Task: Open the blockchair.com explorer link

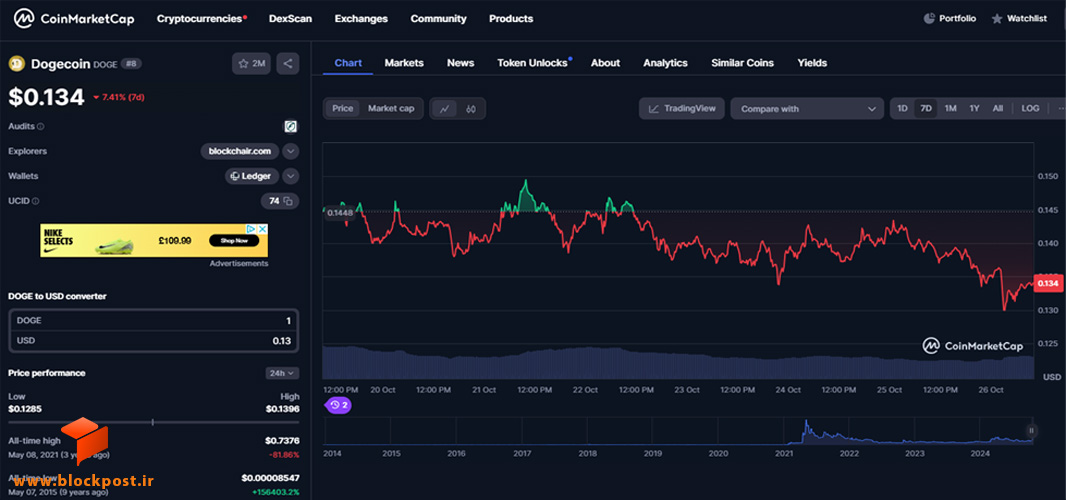Action: coord(240,151)
